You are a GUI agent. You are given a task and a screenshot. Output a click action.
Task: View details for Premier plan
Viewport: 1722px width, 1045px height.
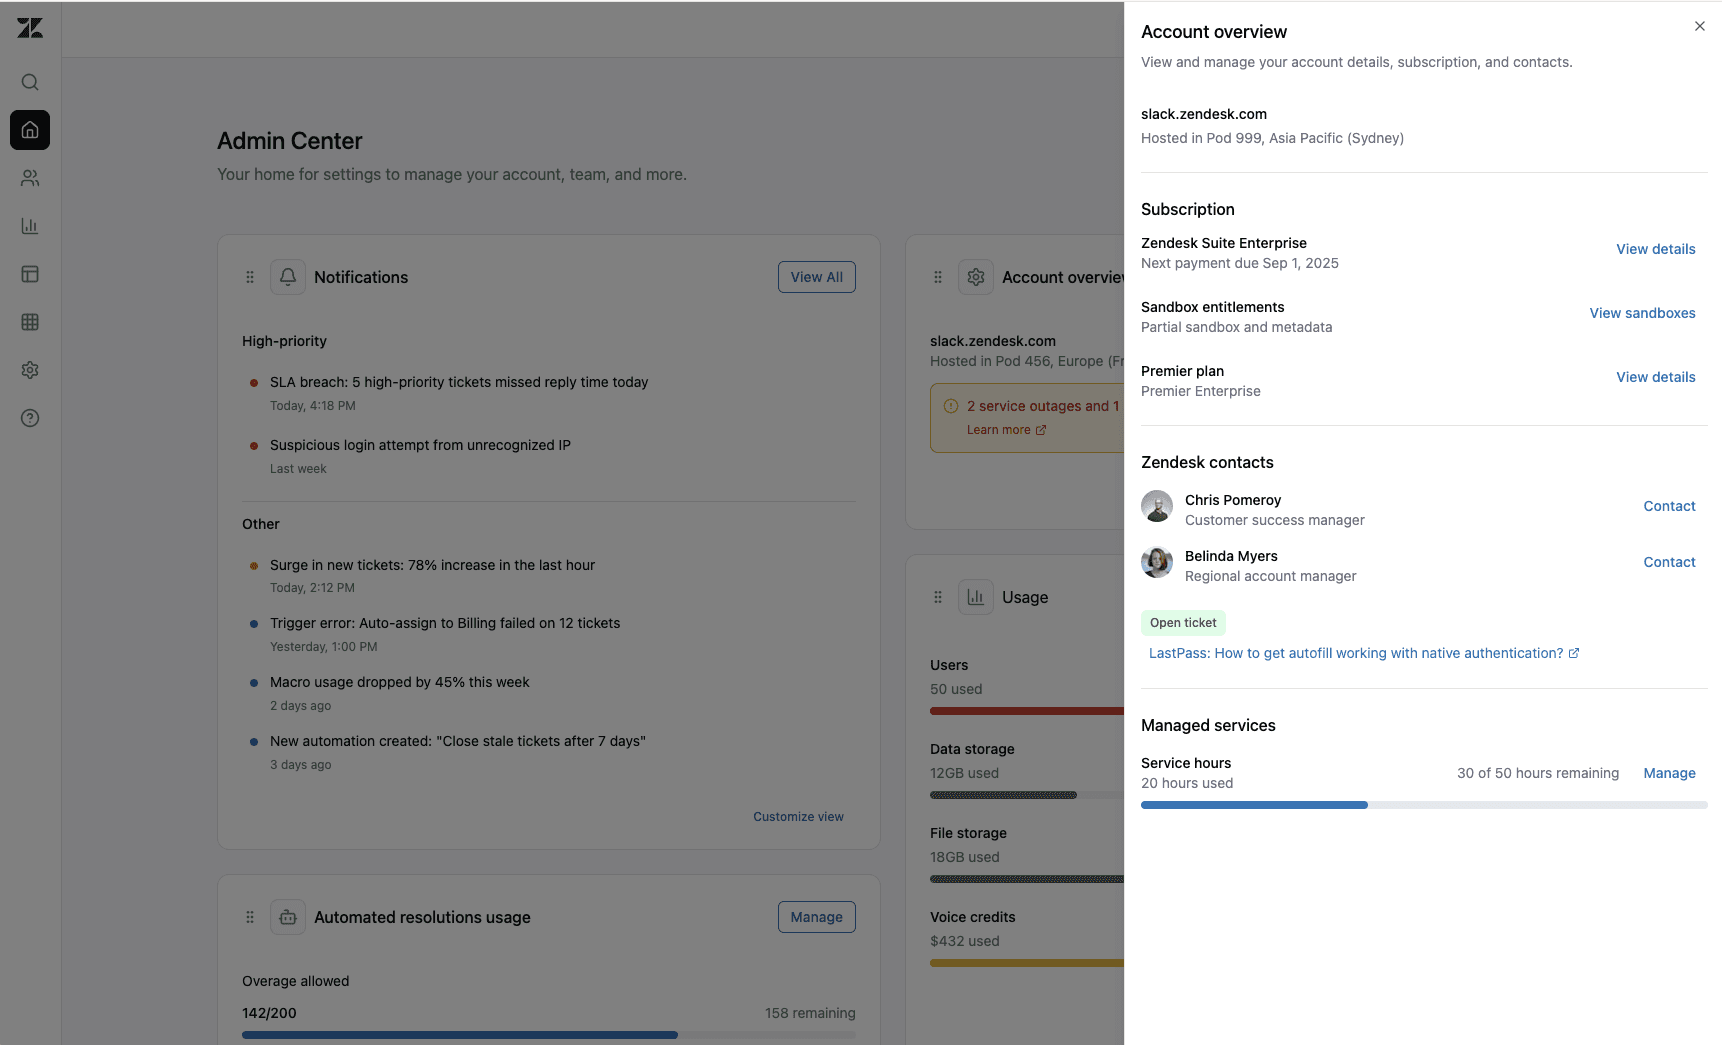tap(1656, 377)
